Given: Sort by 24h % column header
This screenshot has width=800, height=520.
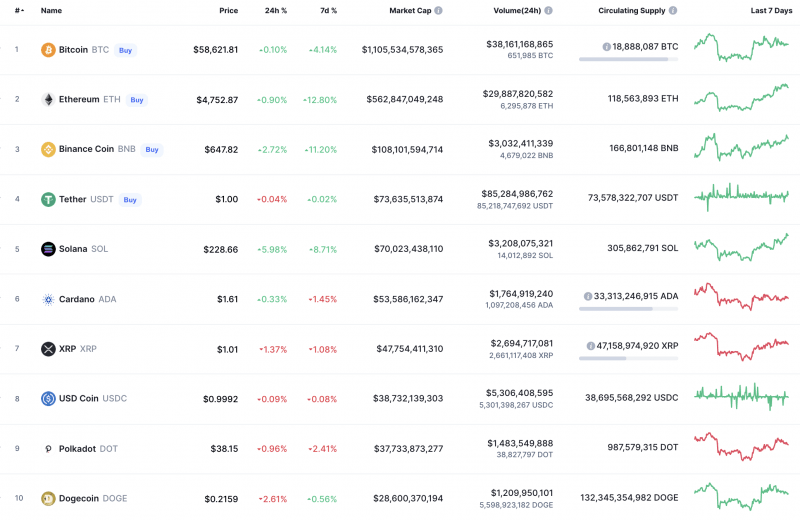Looking at the screenshot, I should click(x=275, y=10).
